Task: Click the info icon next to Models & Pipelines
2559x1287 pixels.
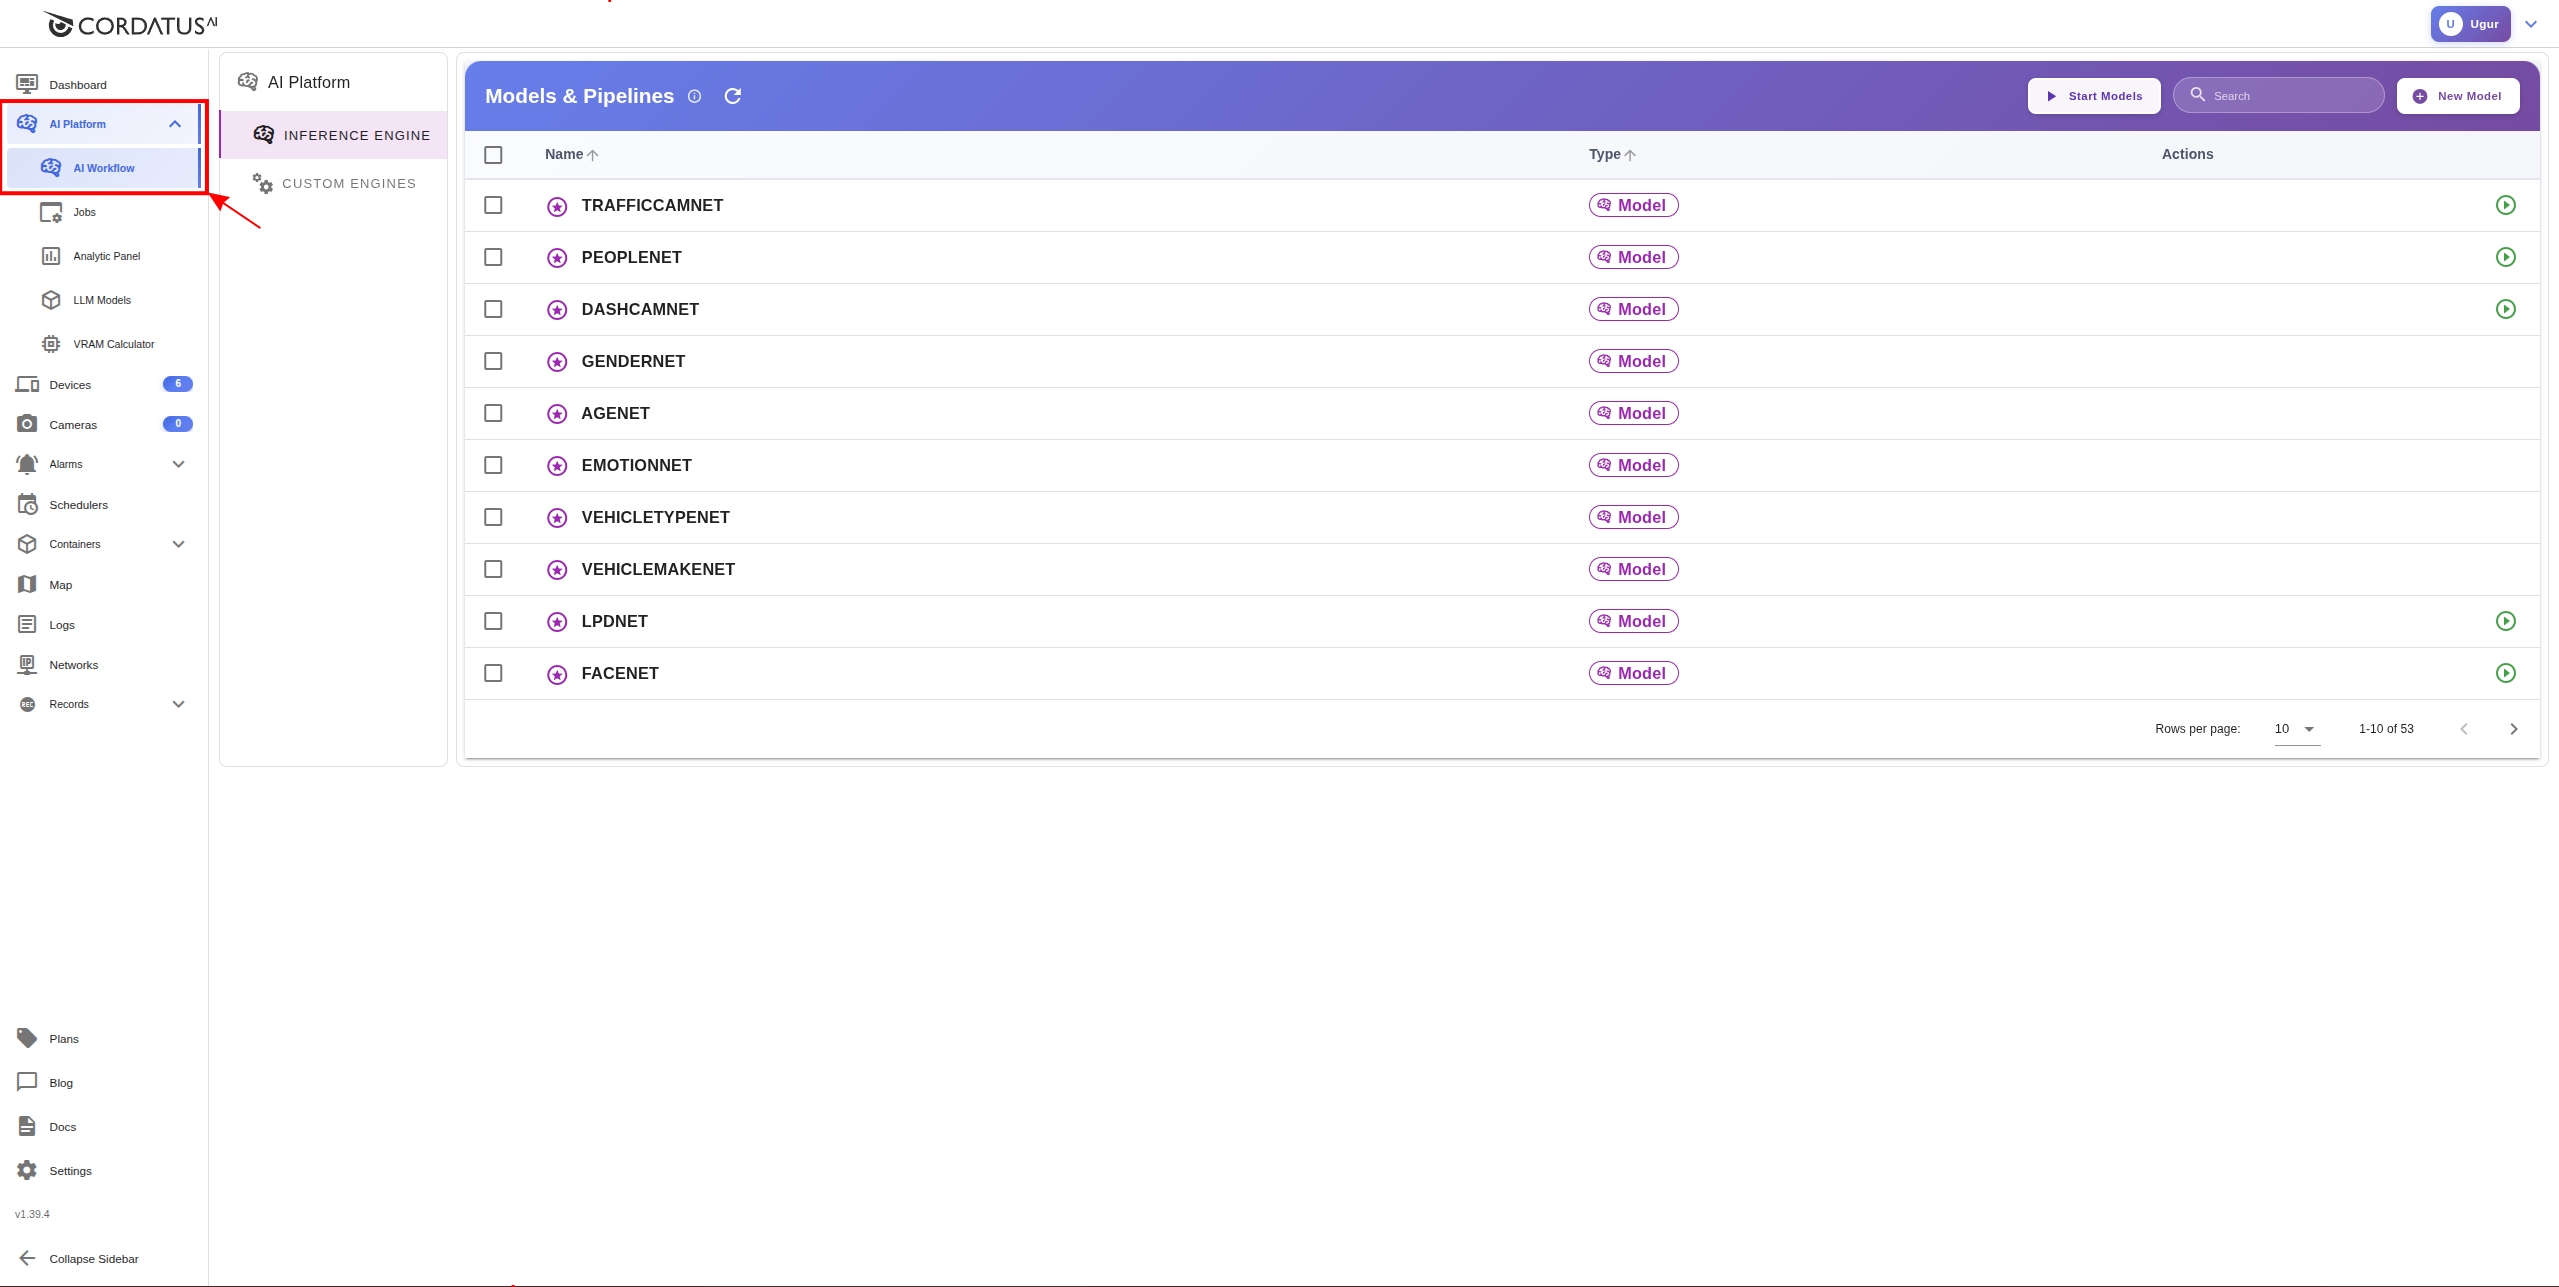Action: point(694,96)
